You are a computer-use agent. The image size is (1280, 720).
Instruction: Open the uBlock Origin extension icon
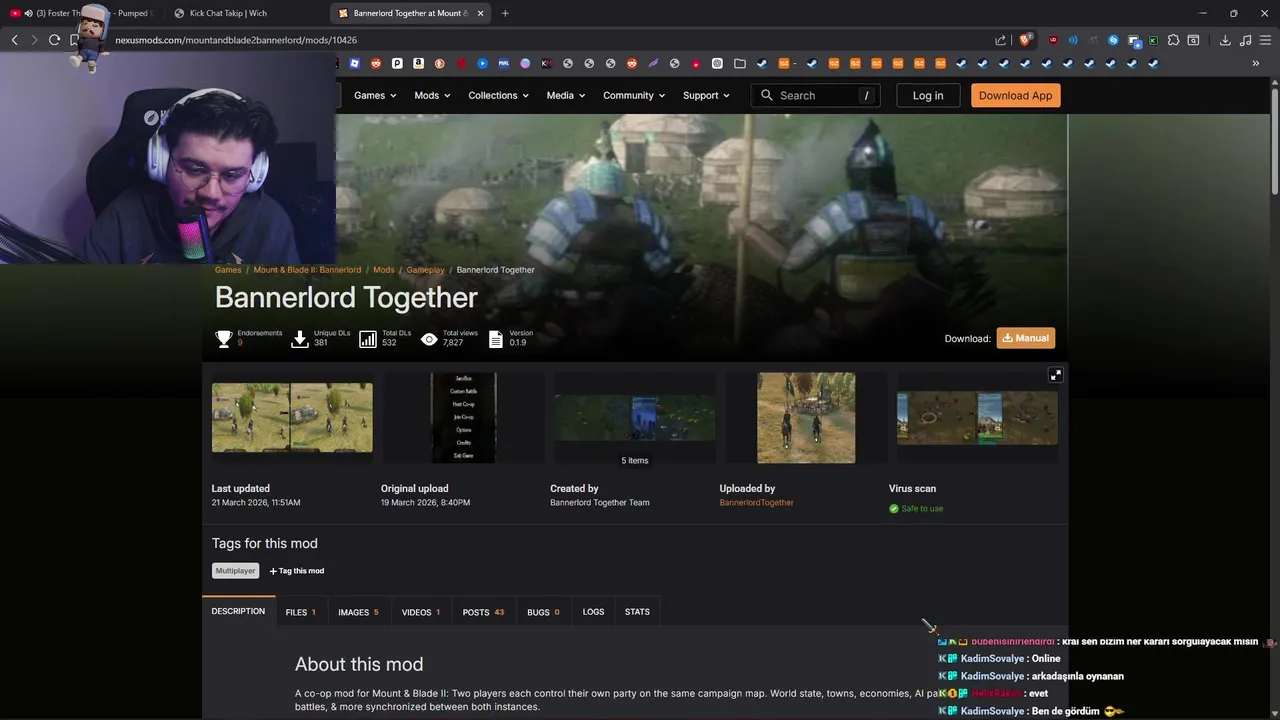[1053, 40]
